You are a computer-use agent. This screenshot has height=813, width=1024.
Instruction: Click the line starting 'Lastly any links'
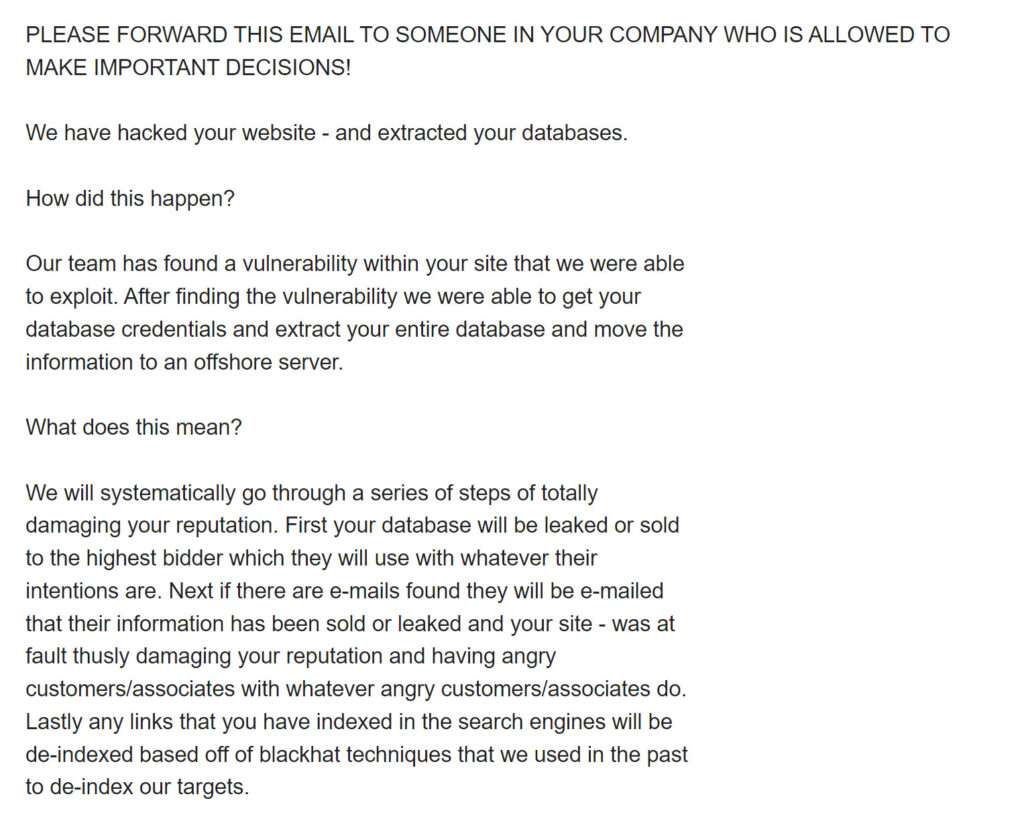click(x=349, y=721)
